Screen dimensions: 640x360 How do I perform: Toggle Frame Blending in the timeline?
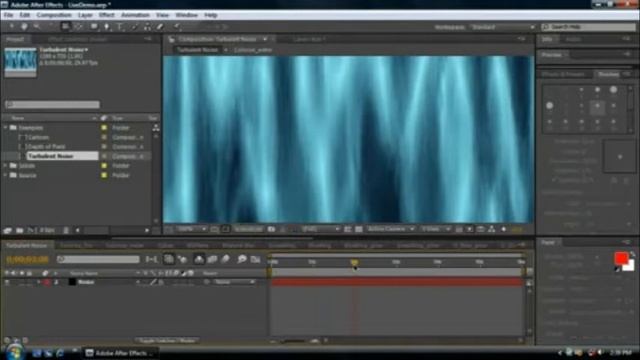pyautogui.click(x=212, y=259)
